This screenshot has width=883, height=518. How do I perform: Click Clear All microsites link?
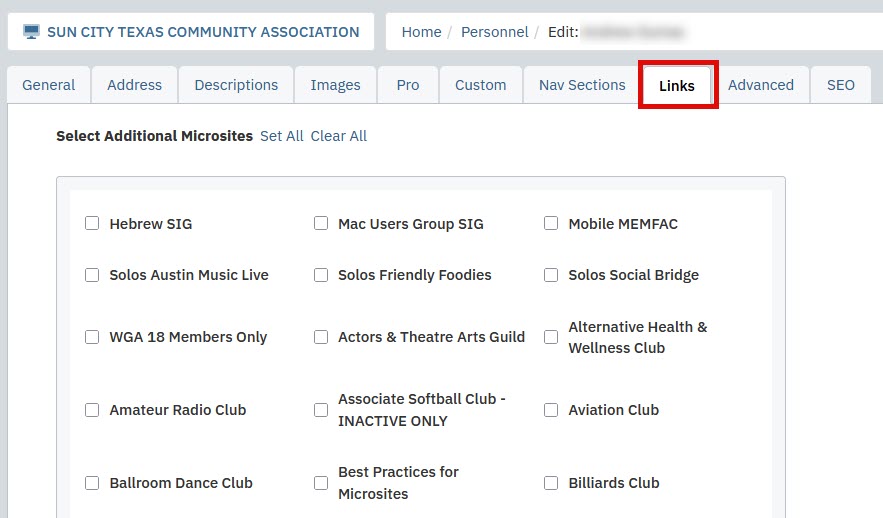(338, 136)
